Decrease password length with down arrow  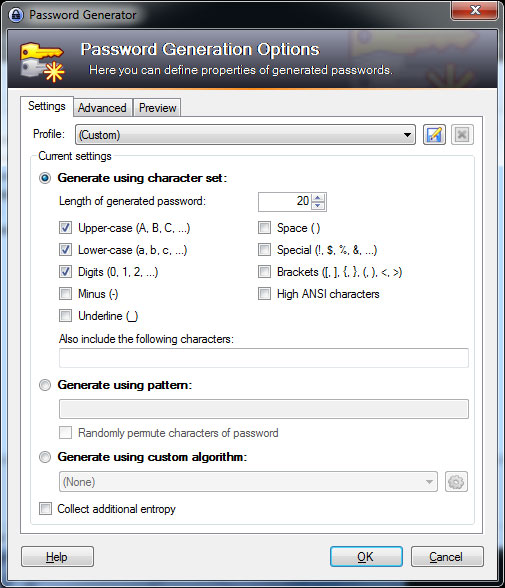[x=318, y=206]
